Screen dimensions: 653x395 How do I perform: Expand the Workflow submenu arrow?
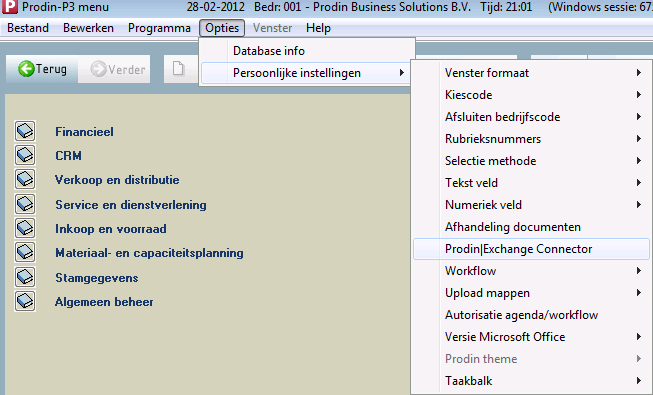click(638, 271)
